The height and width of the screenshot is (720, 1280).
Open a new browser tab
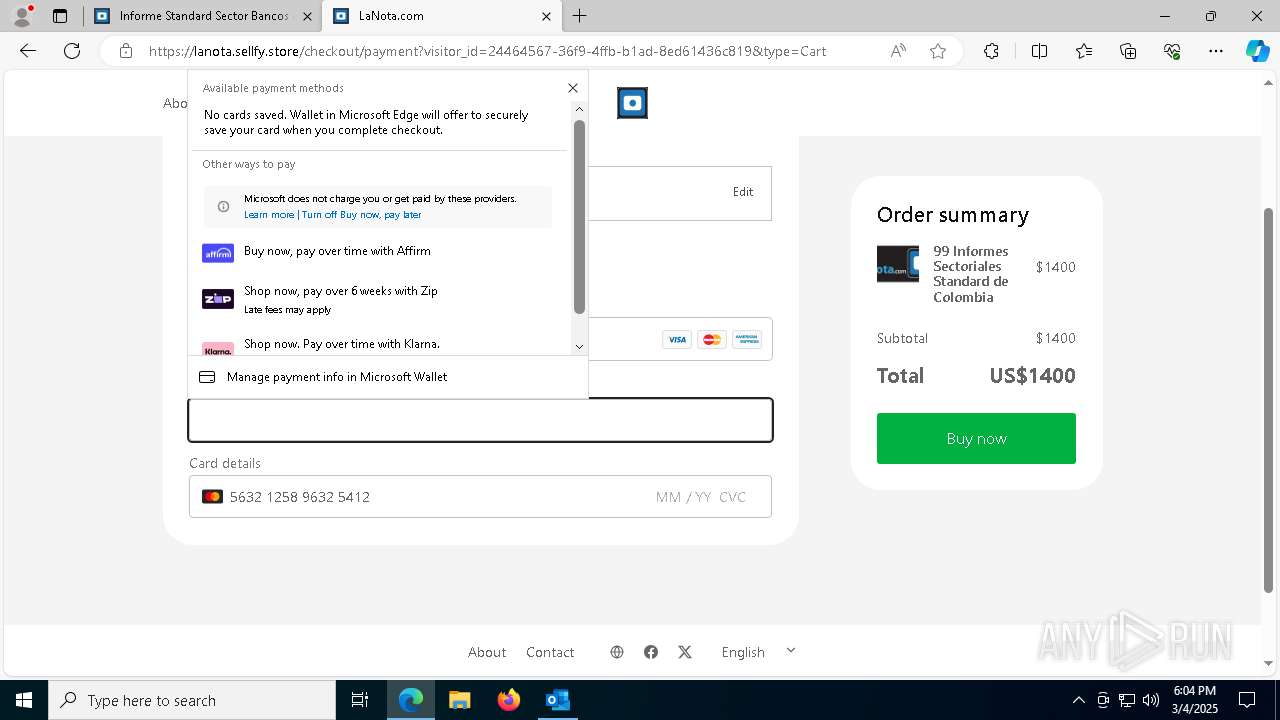pyautogui.click(x=580, y=16)
